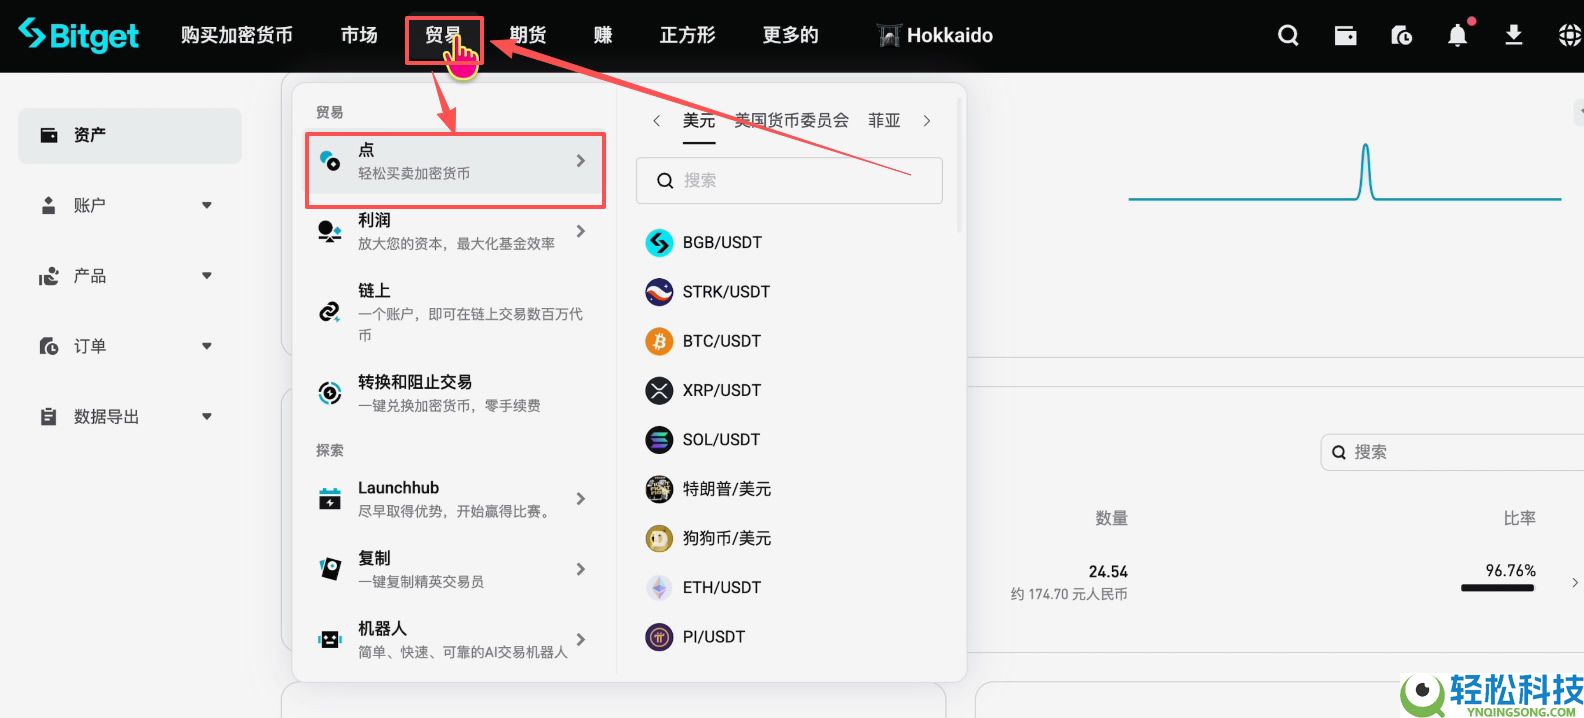
Task: Click the XRP/USDT coin icon
Action: (x=659, y=390)
